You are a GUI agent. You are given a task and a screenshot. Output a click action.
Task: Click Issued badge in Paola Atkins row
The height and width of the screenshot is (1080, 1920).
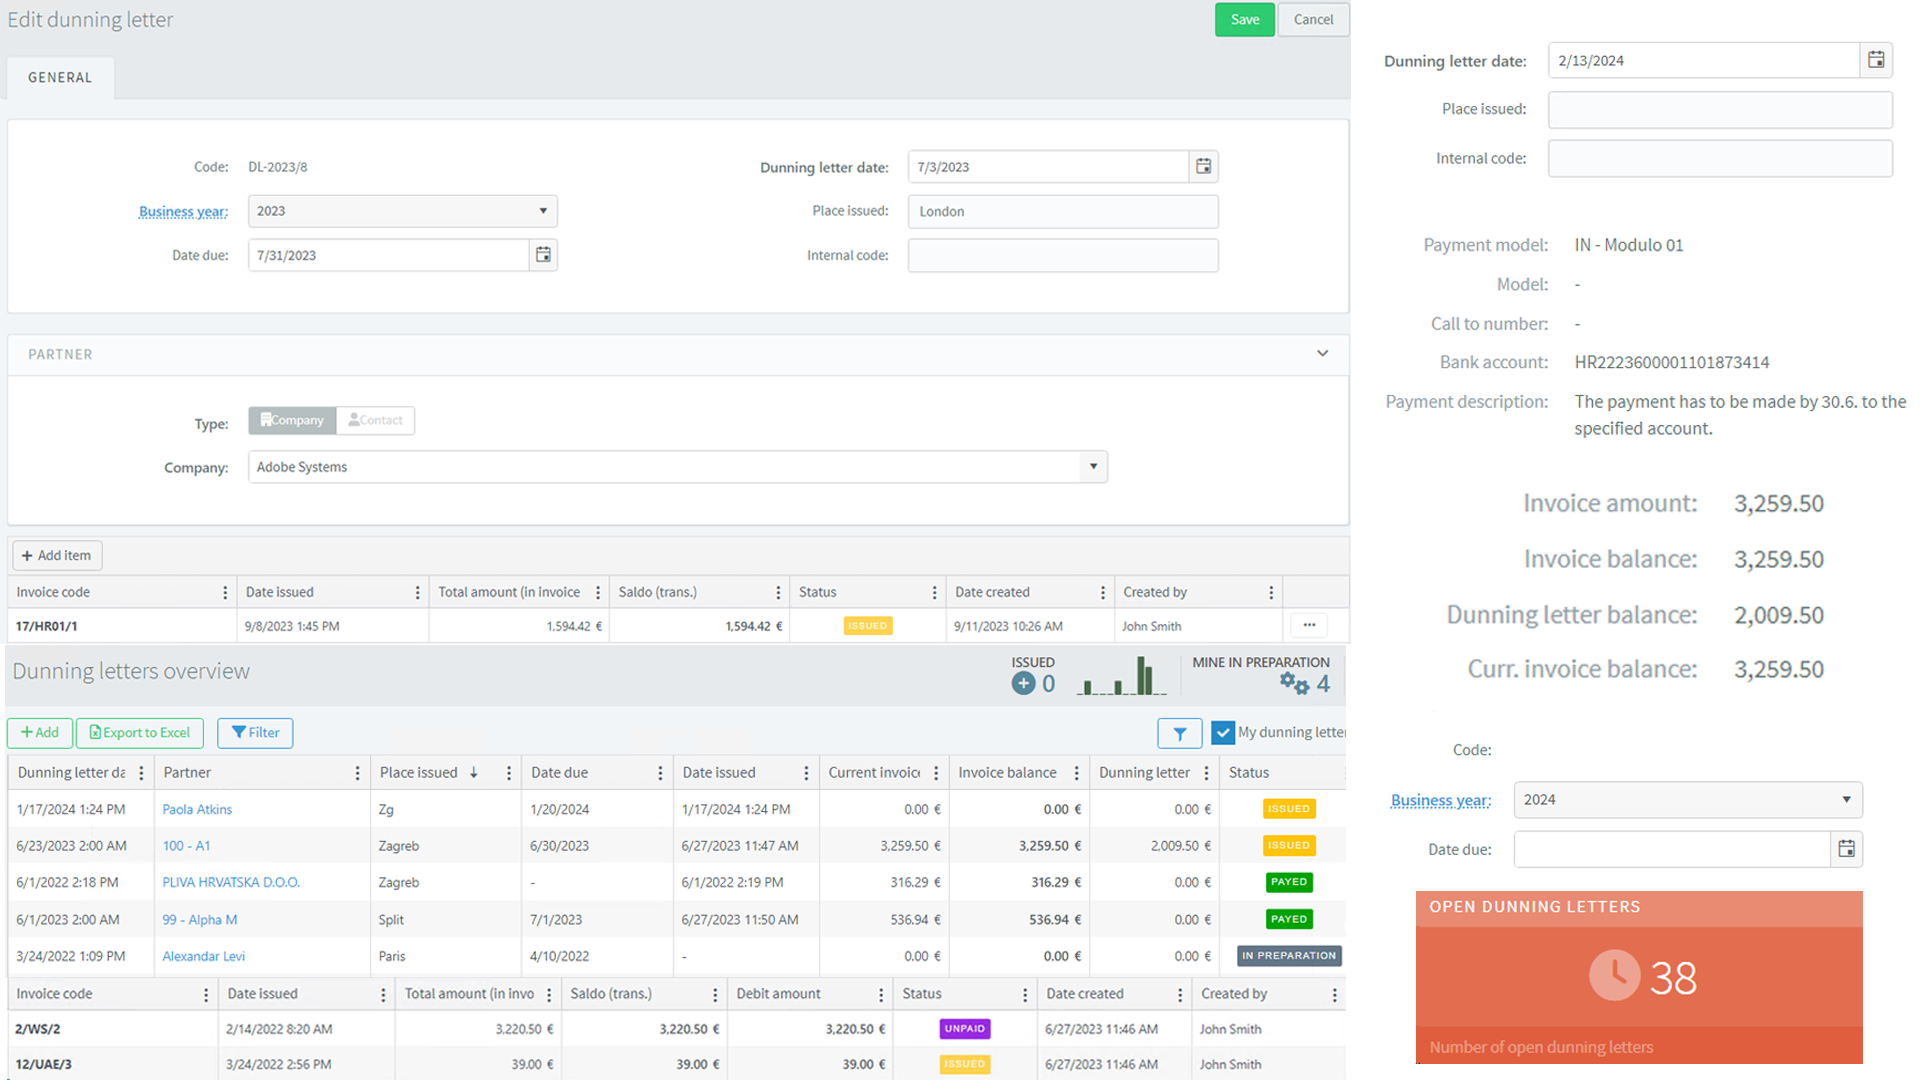pyautogui.click(x=1289, y=810)
